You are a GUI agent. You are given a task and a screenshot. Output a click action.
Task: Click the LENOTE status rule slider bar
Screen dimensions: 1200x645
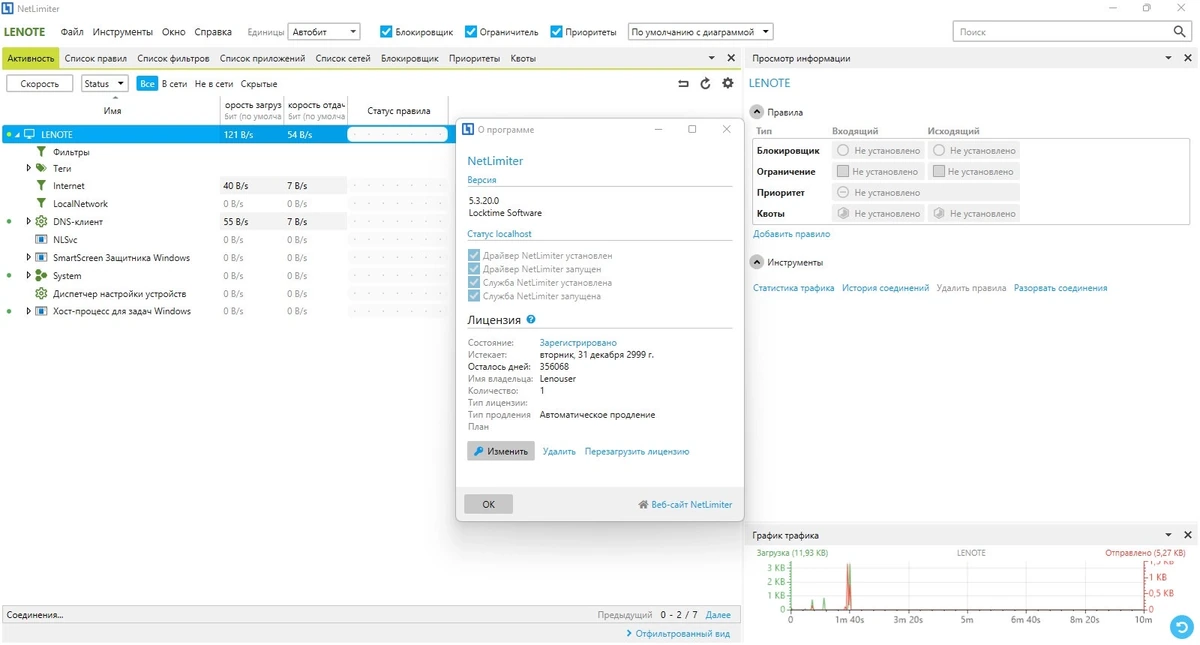pyautogui.click(x=397, y=134)
